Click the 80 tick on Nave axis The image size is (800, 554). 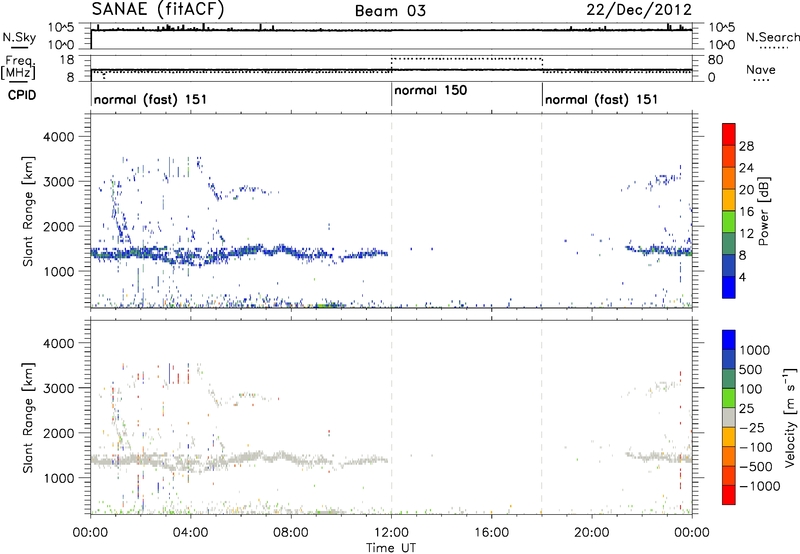click(x=715, y=60)
